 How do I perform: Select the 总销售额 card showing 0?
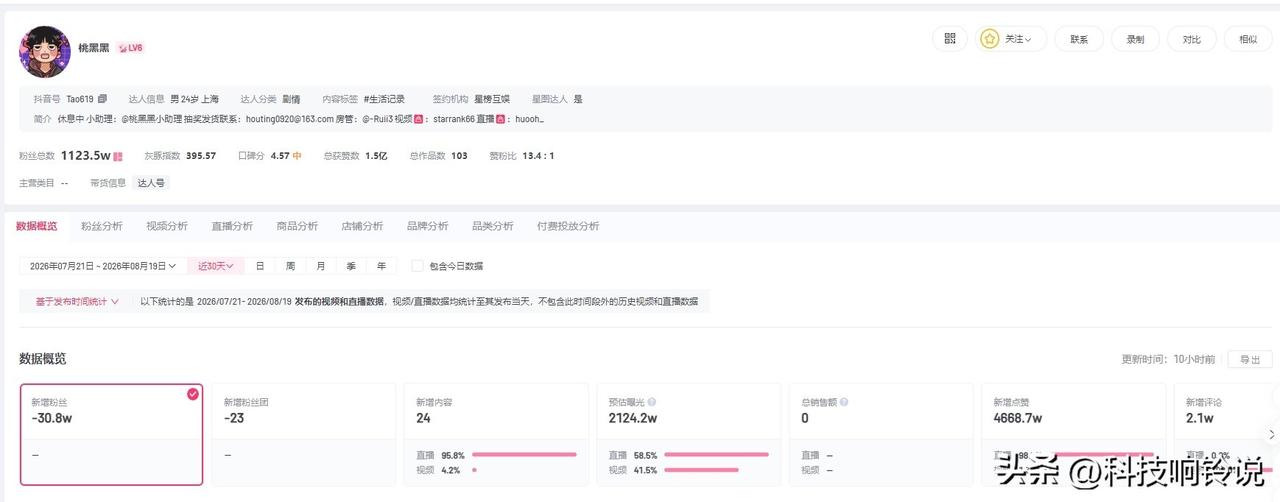(x=880, y=435)
